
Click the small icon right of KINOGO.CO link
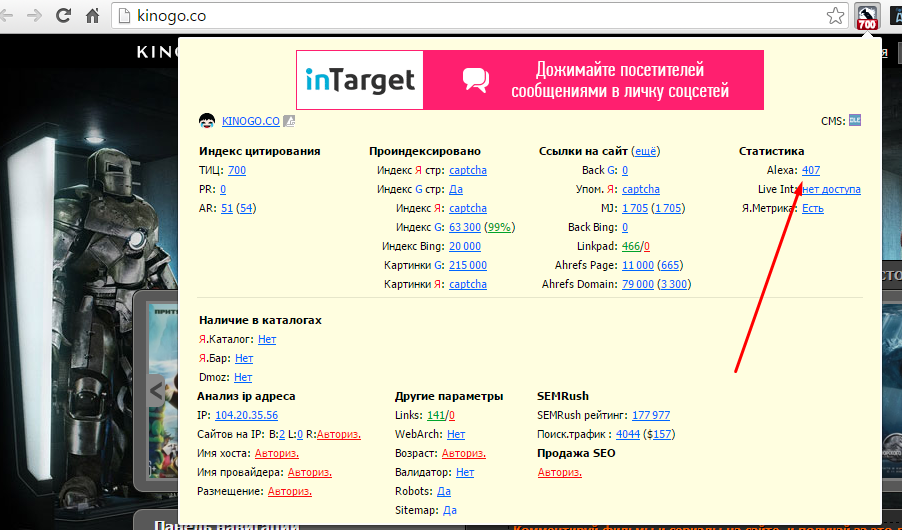point(289,121)
